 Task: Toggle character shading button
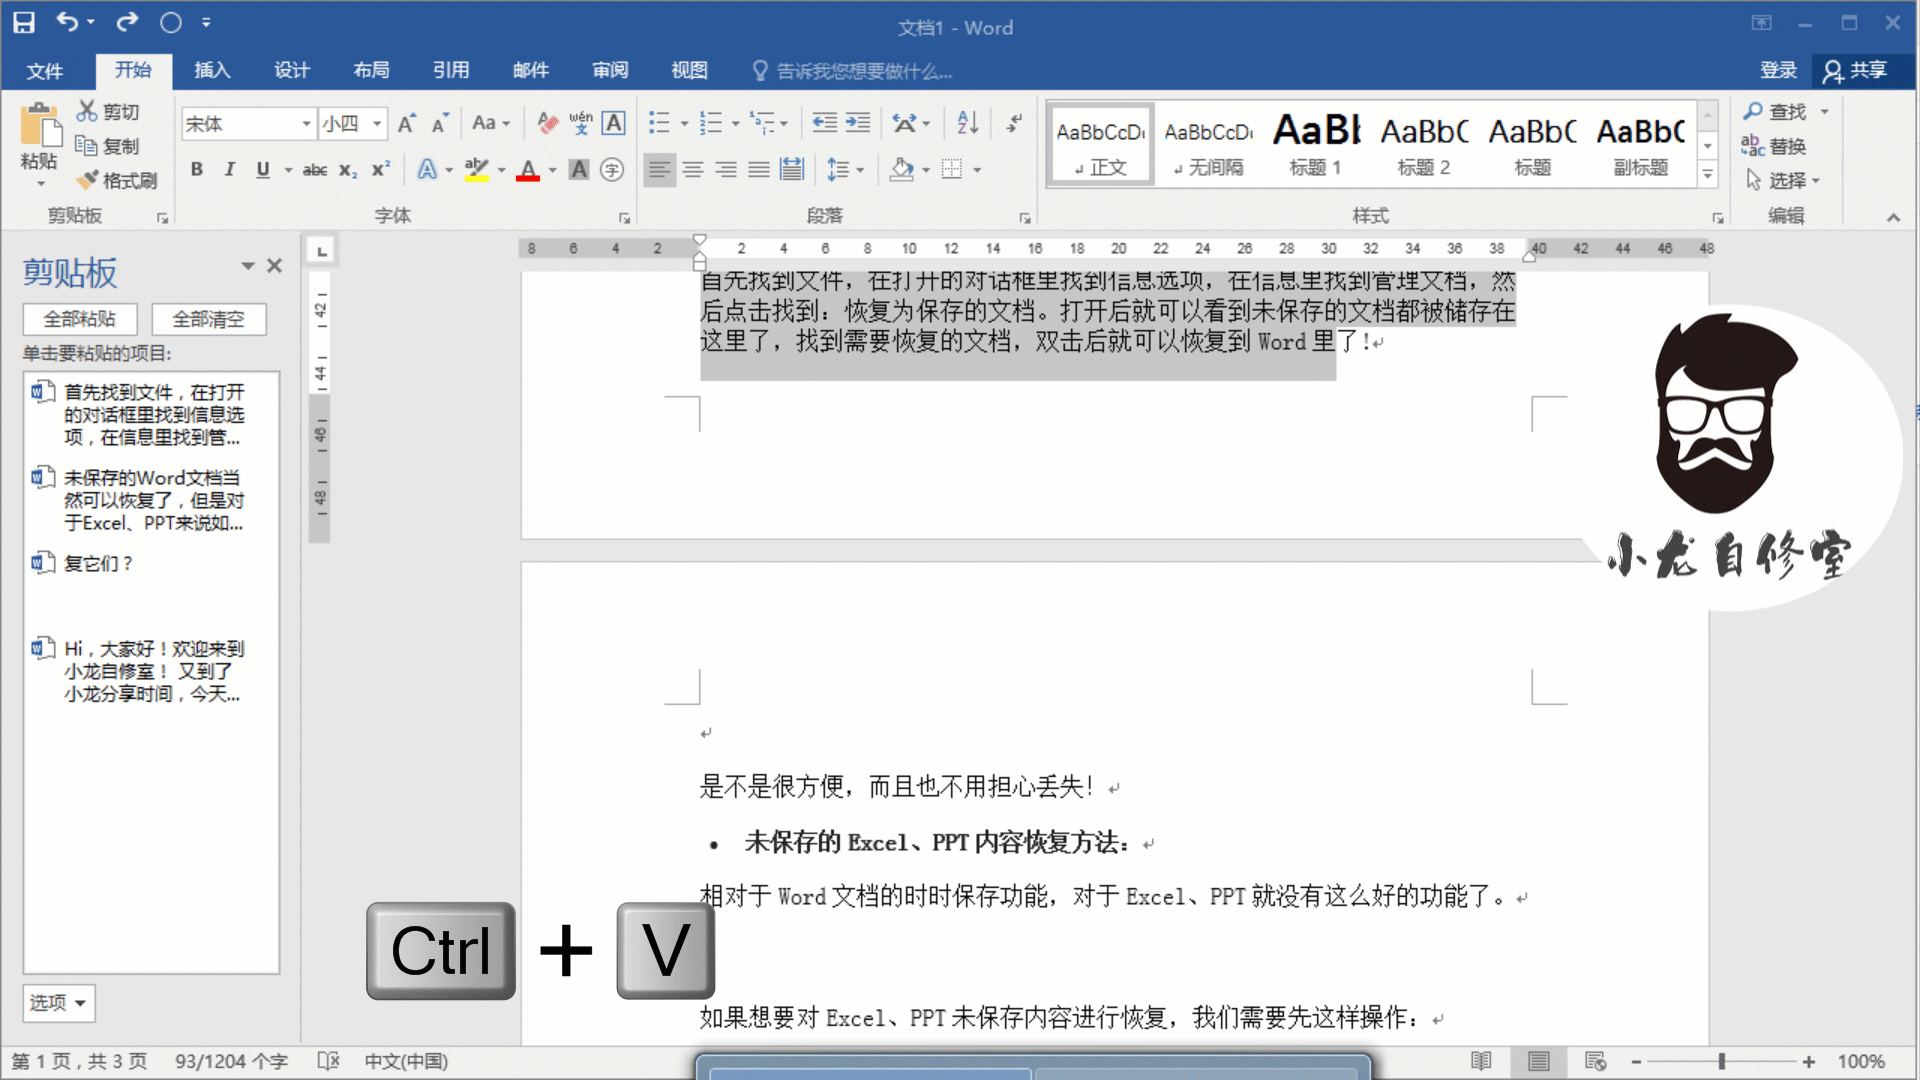[x=579, y=170]
